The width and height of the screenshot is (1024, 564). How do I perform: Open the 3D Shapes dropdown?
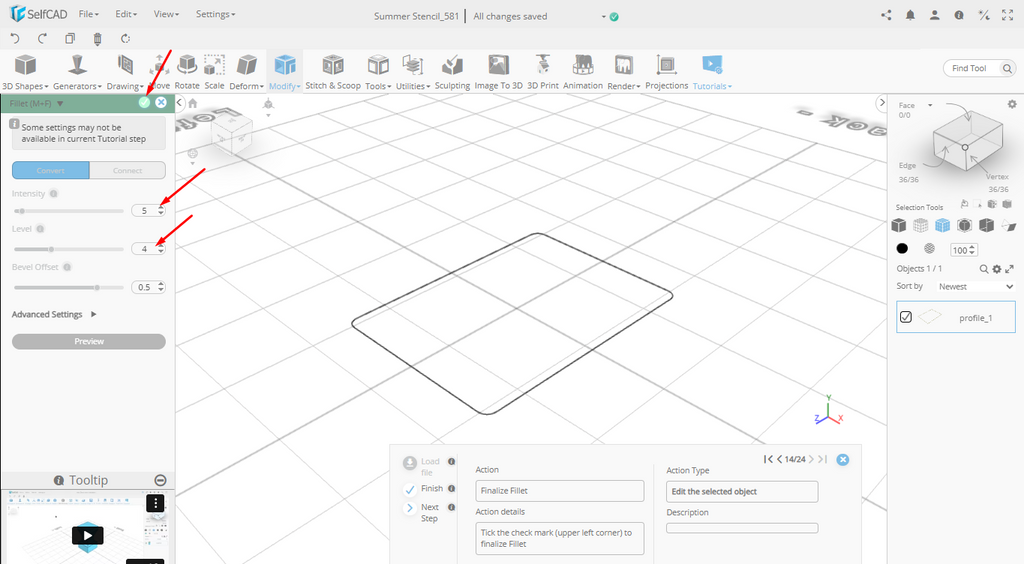25,86
